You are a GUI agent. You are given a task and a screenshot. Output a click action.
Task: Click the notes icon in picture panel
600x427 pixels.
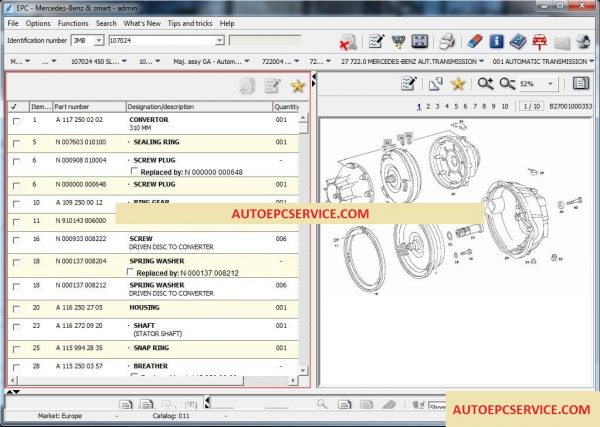[408, 83]
